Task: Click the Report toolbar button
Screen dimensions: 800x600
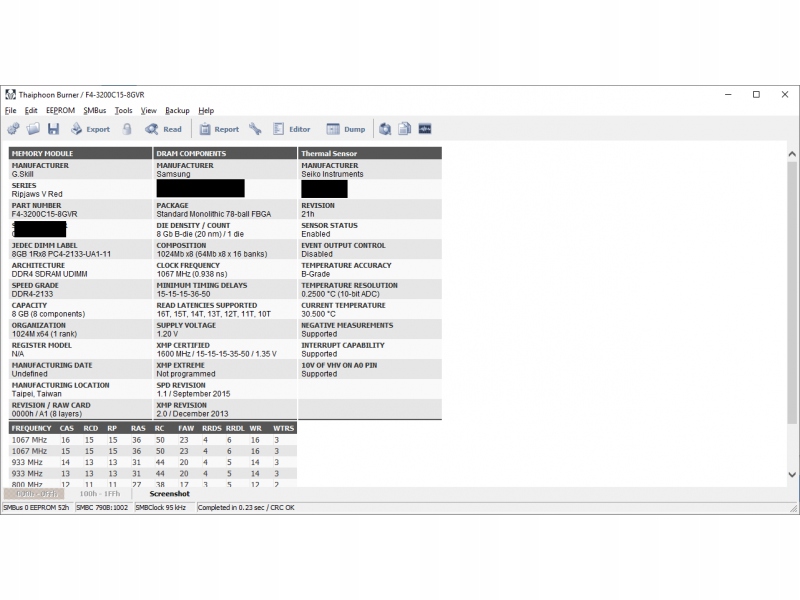Action: tap(219, 129)
